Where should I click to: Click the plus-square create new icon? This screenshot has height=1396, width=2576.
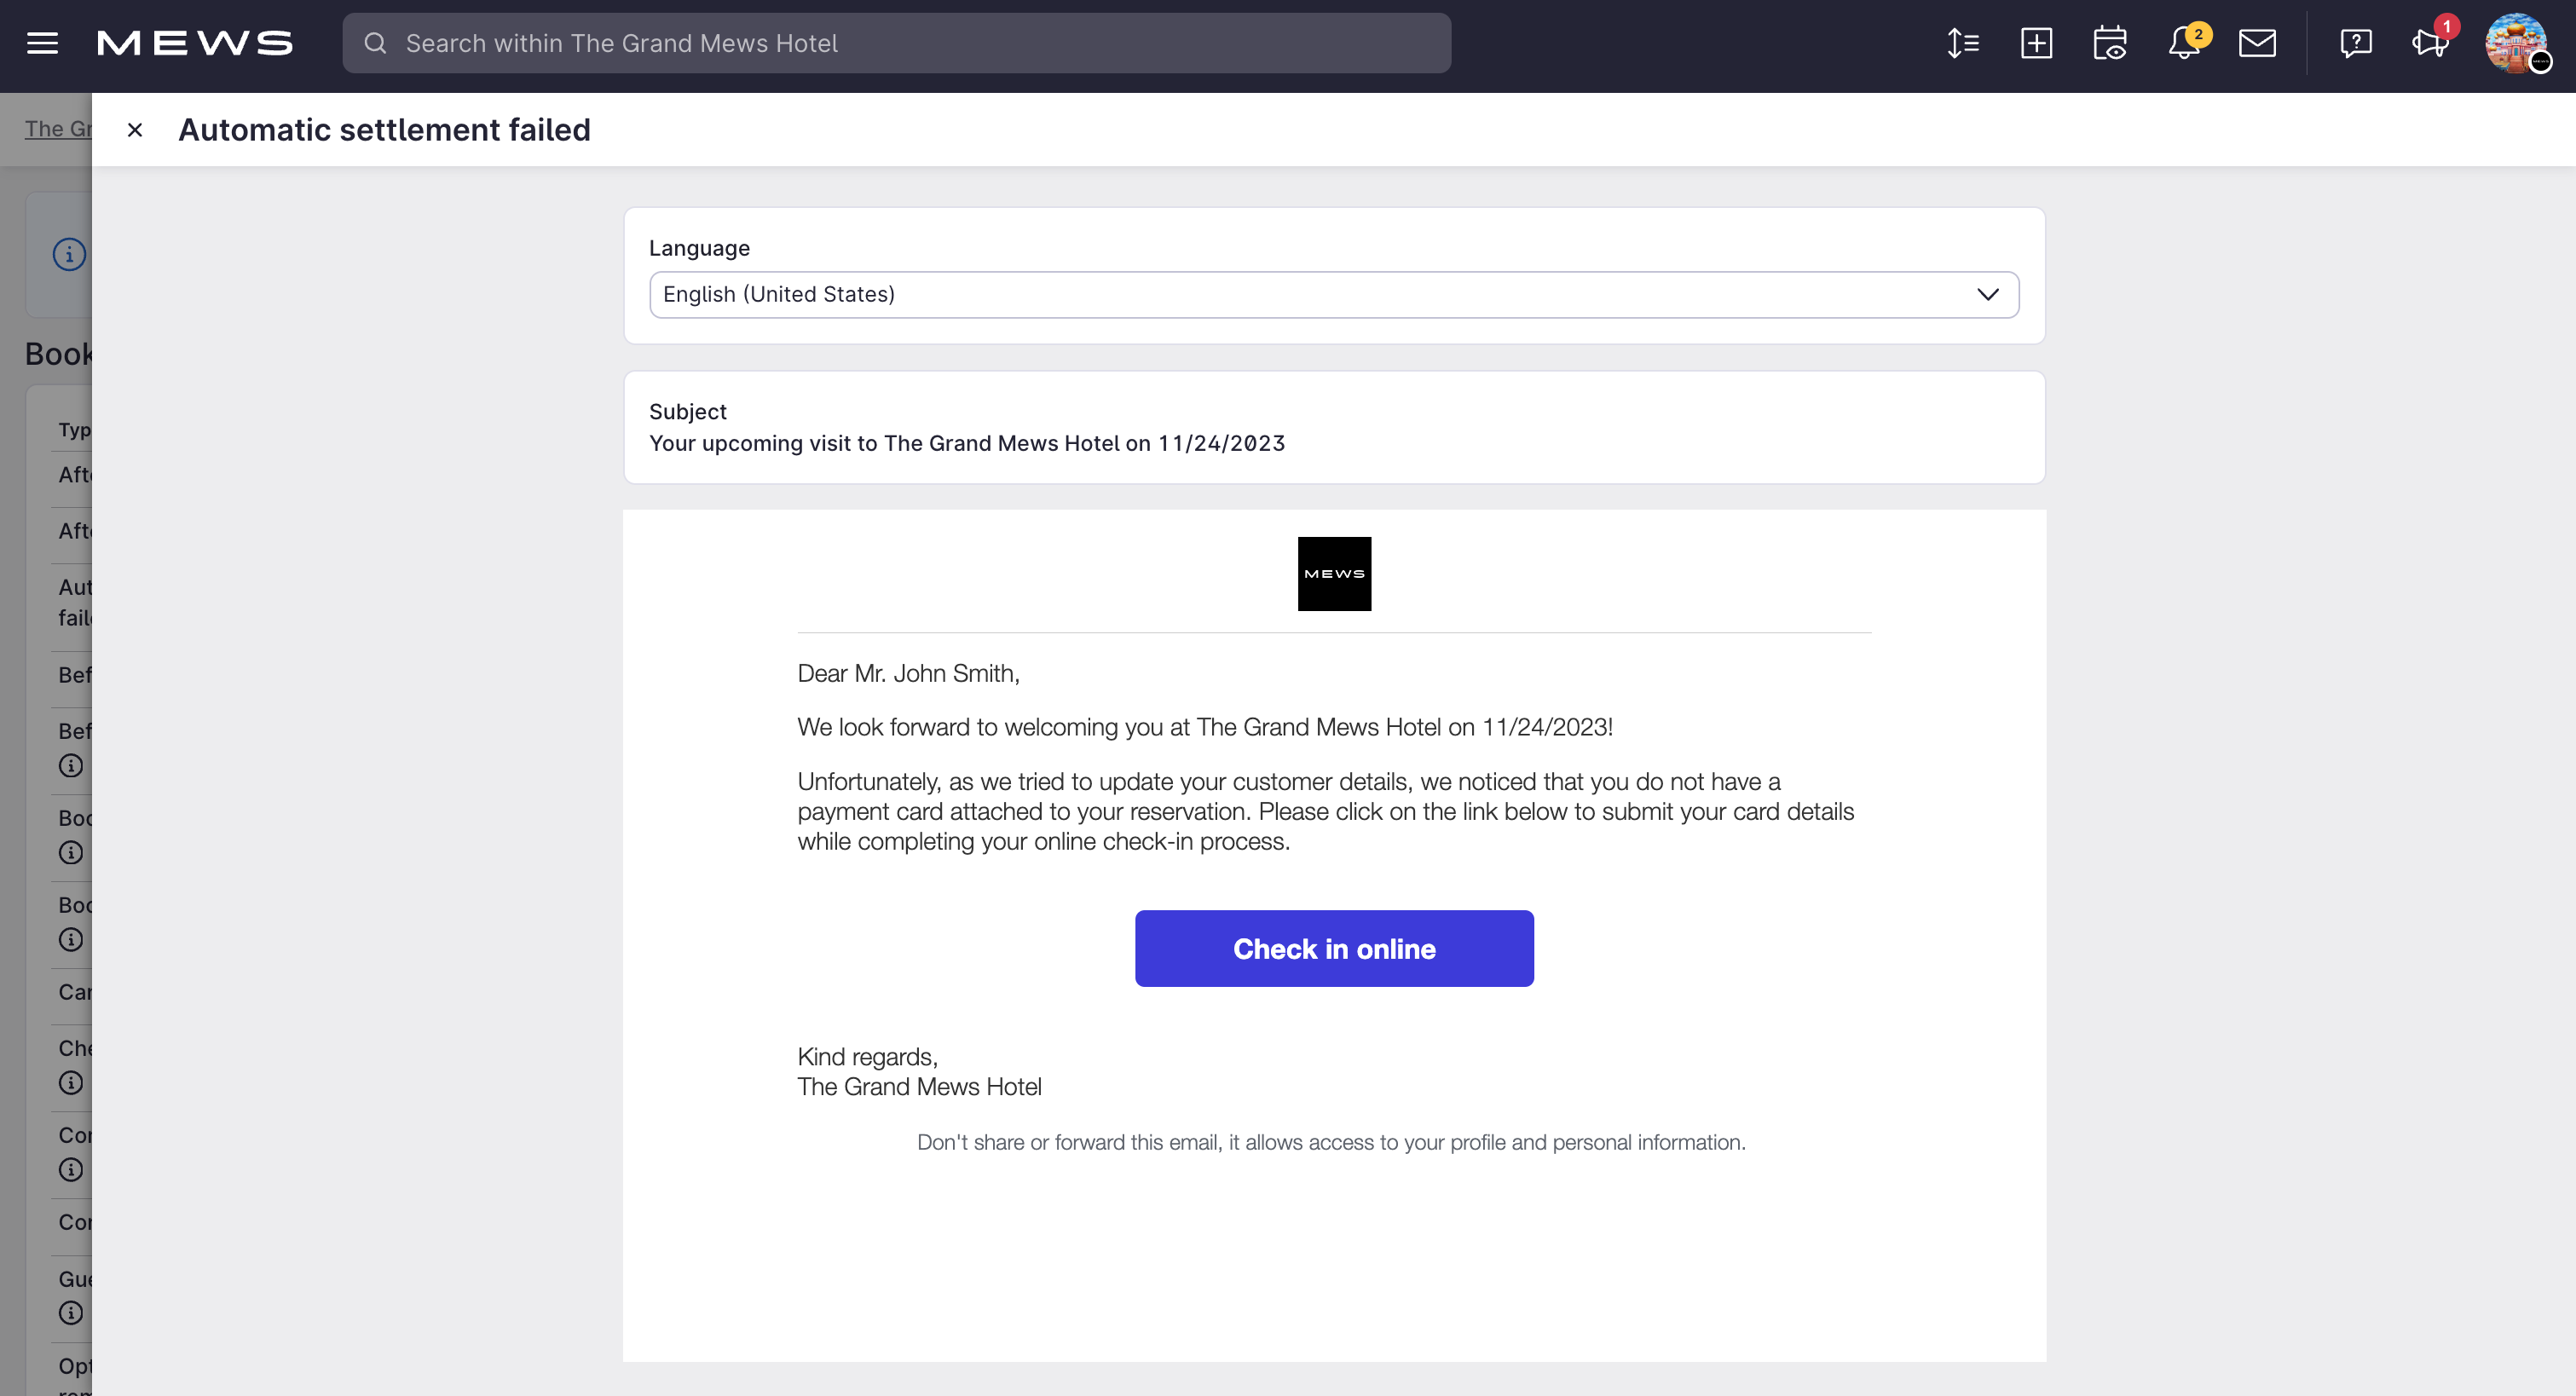pos(2036,43)
